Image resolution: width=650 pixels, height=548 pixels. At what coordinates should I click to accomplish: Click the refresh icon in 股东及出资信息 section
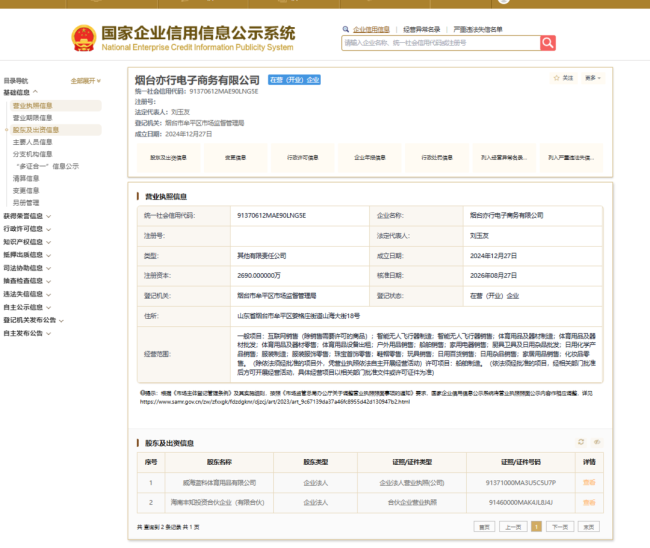click(581, 442)
